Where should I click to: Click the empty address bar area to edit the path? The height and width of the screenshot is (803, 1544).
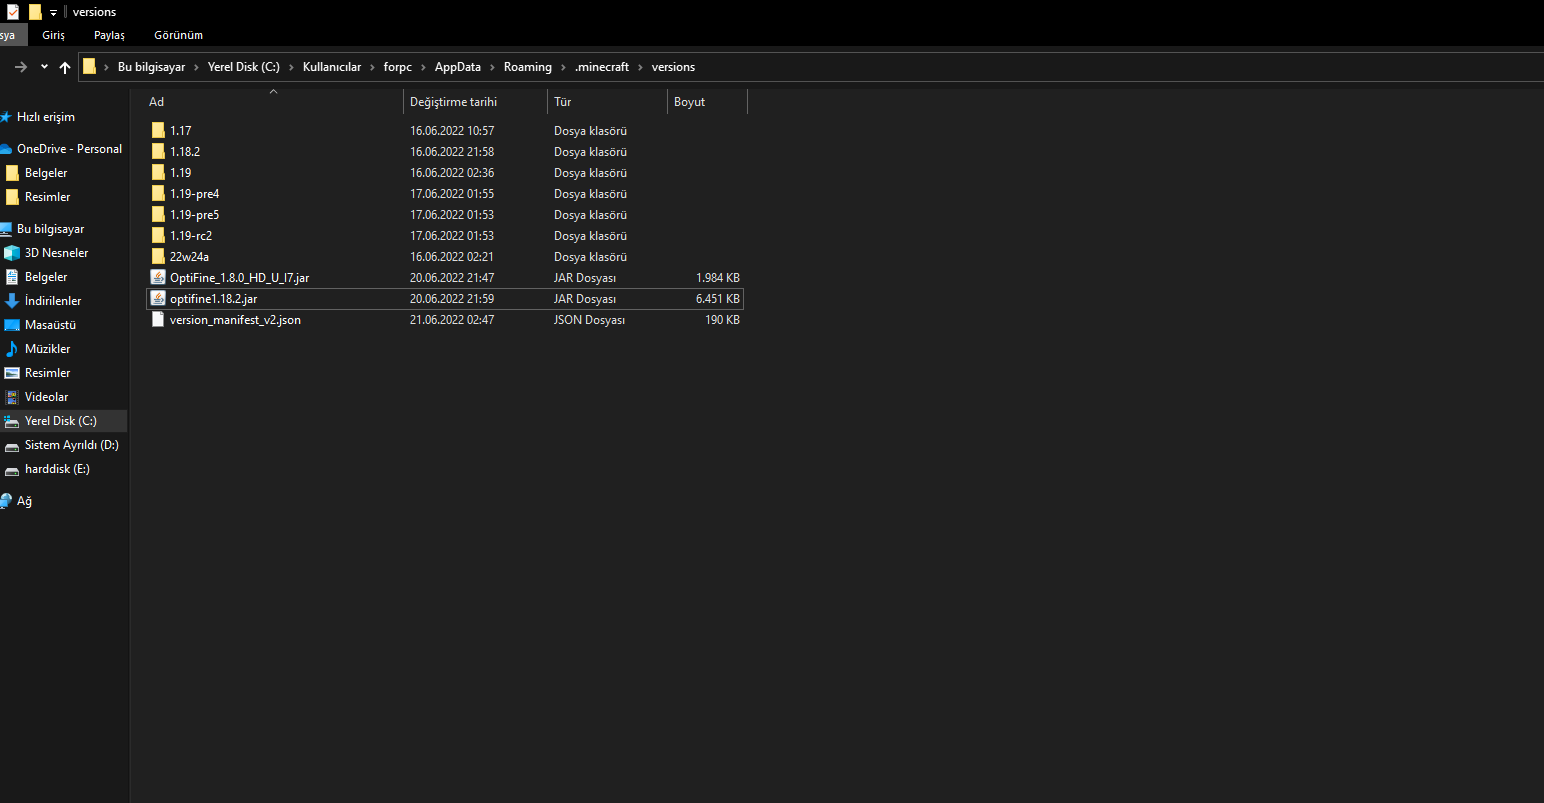click(x=1120, y=67)
